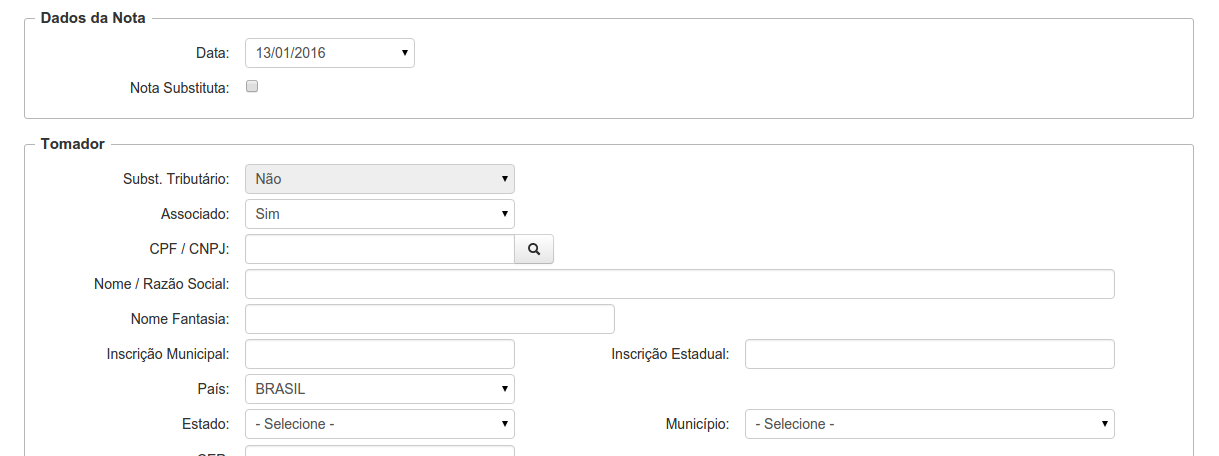Expand the Município dropdown
Viewport: 1219px width, 456px height.
(929, 424)
